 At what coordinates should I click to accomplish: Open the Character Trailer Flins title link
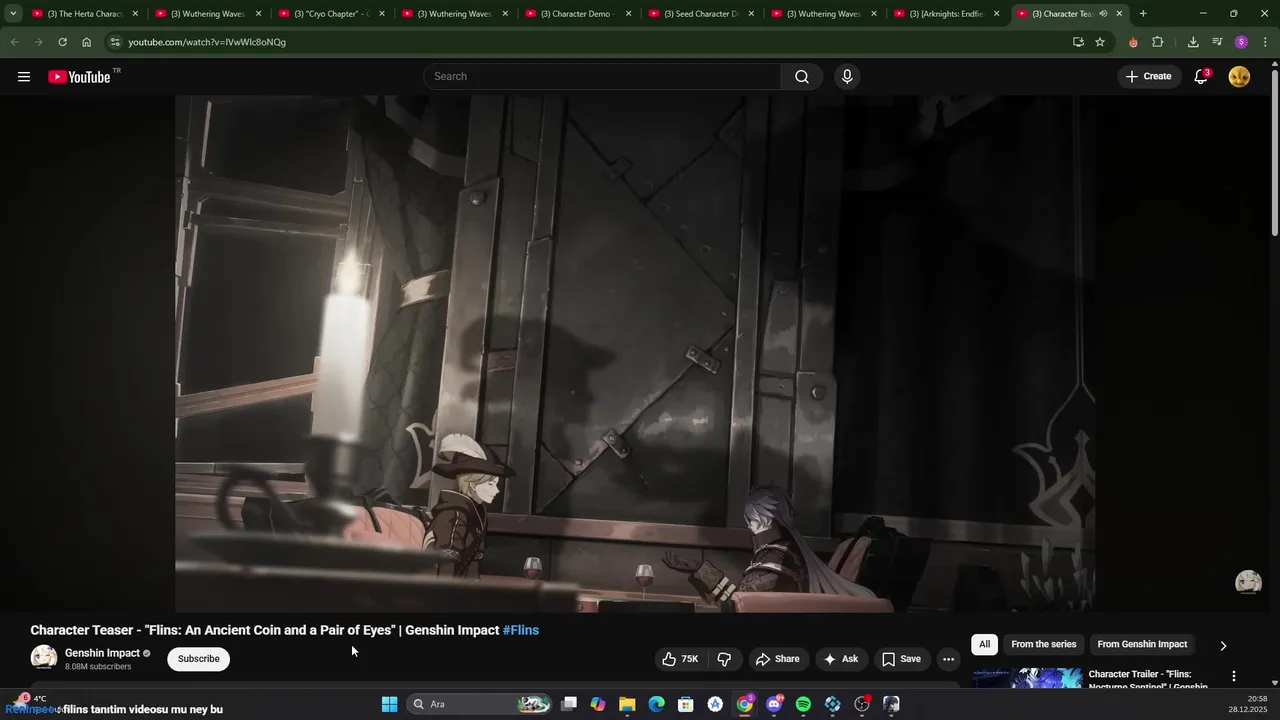[x=1147, y=680]
